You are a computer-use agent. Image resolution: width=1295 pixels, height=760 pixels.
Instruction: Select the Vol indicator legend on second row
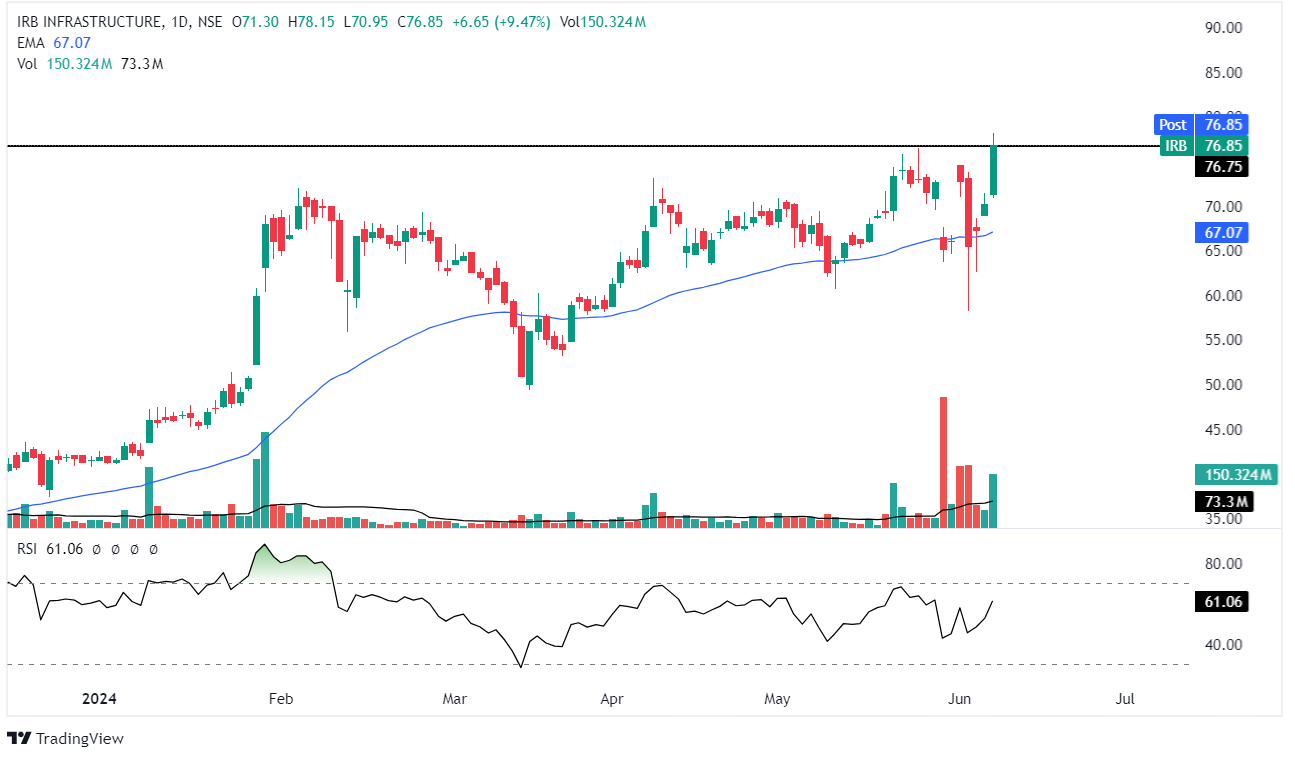[x=28, y=64]
